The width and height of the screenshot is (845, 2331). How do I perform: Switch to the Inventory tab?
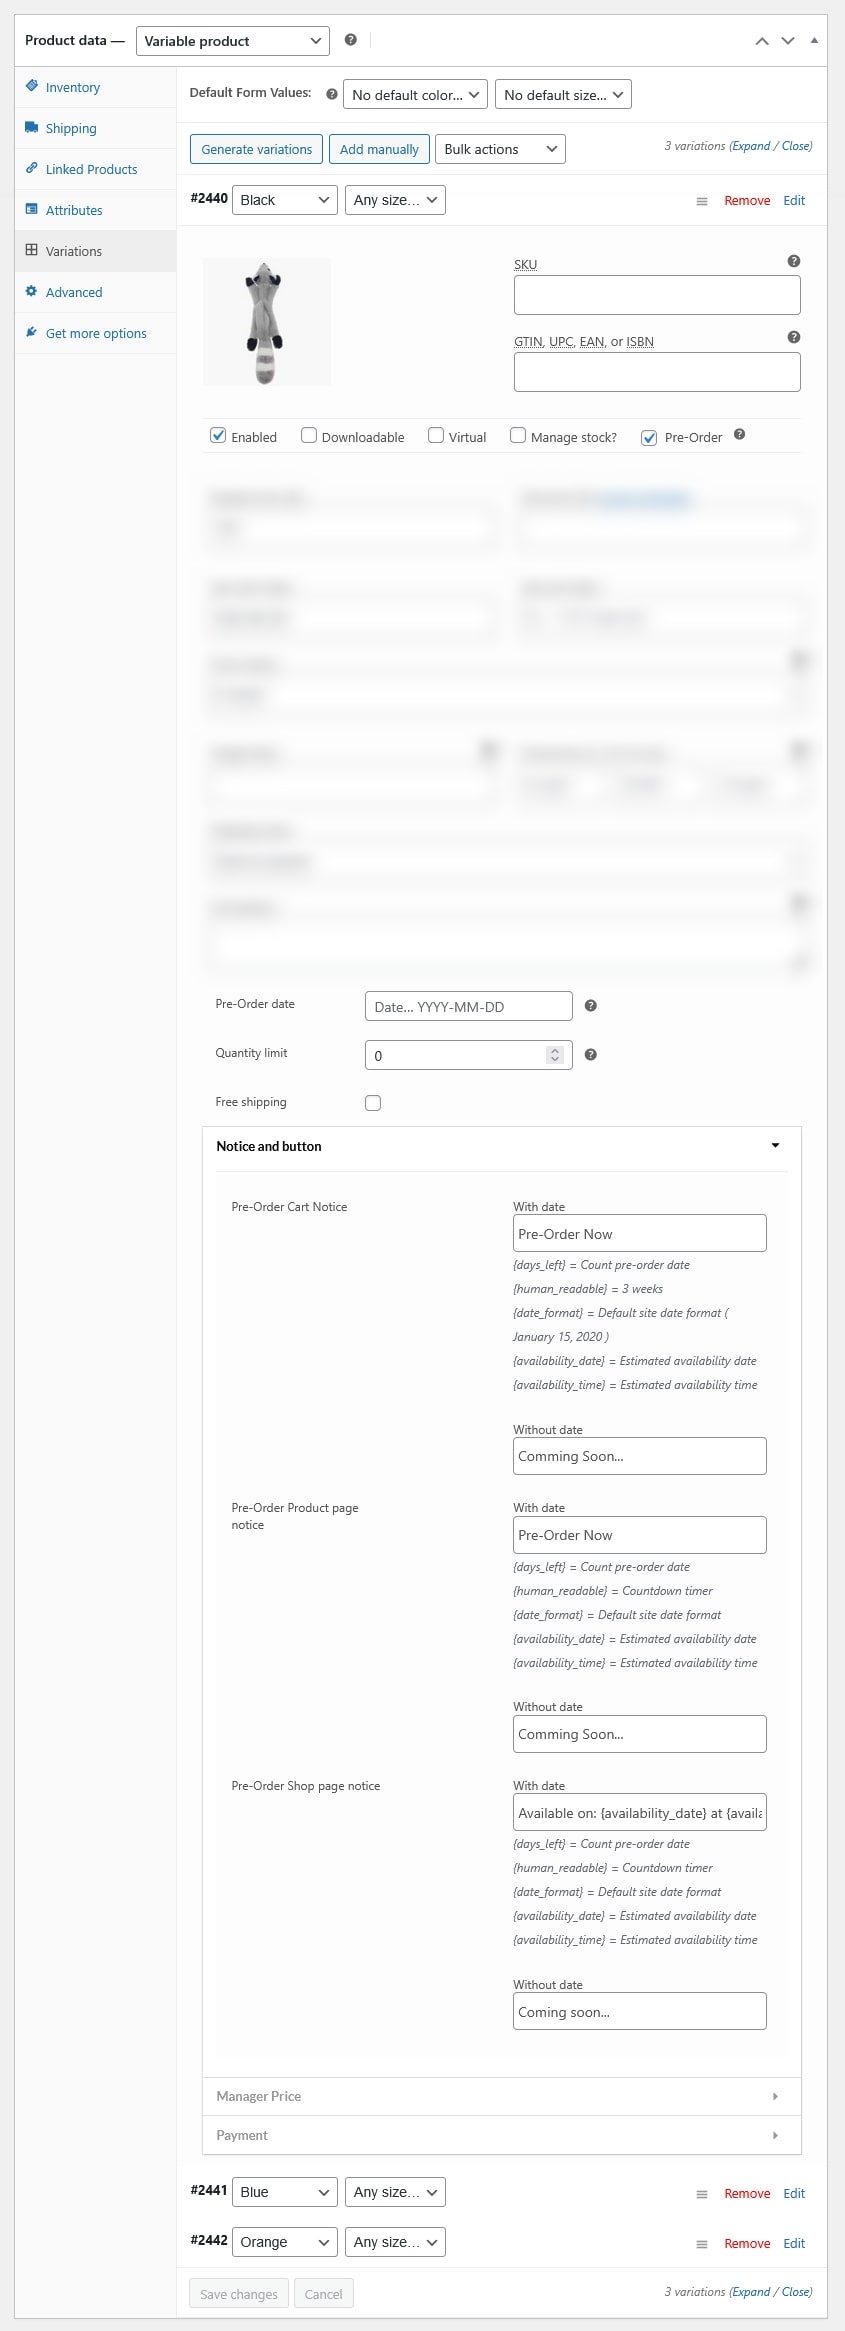72,88
